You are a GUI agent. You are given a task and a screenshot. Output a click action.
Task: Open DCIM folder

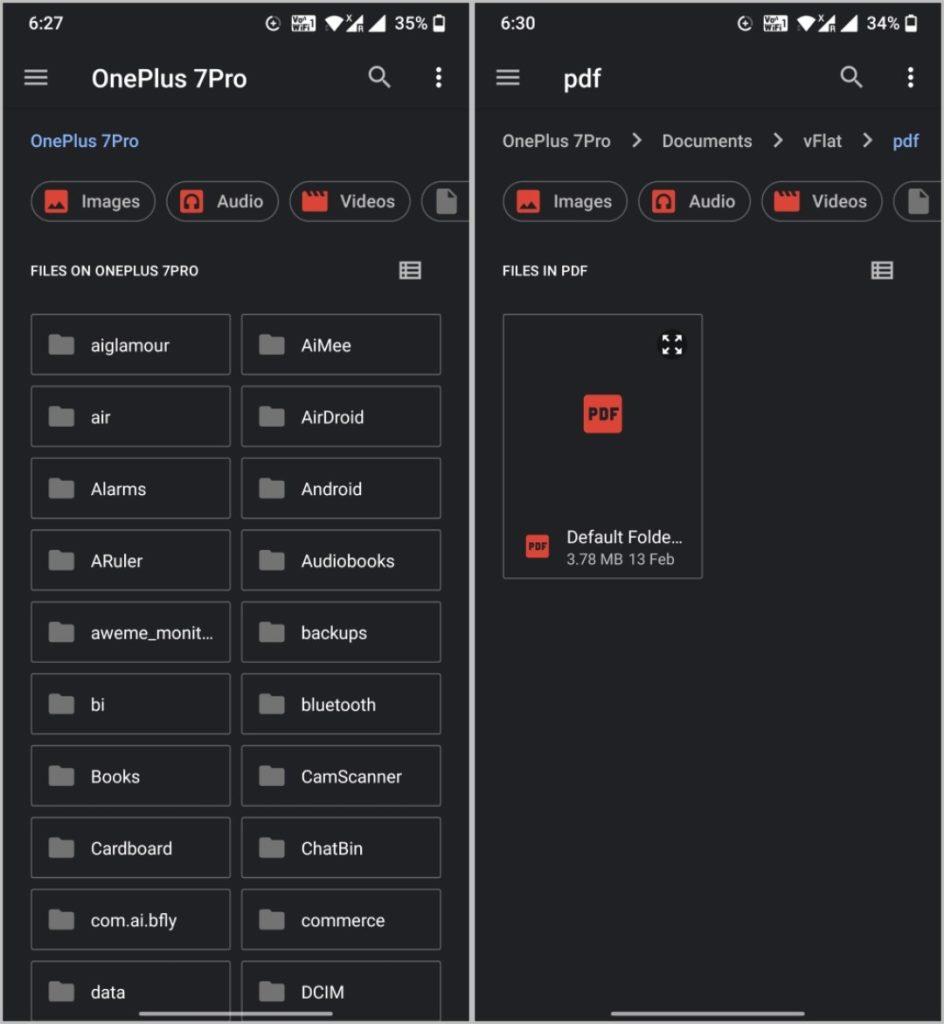point(341,990)
